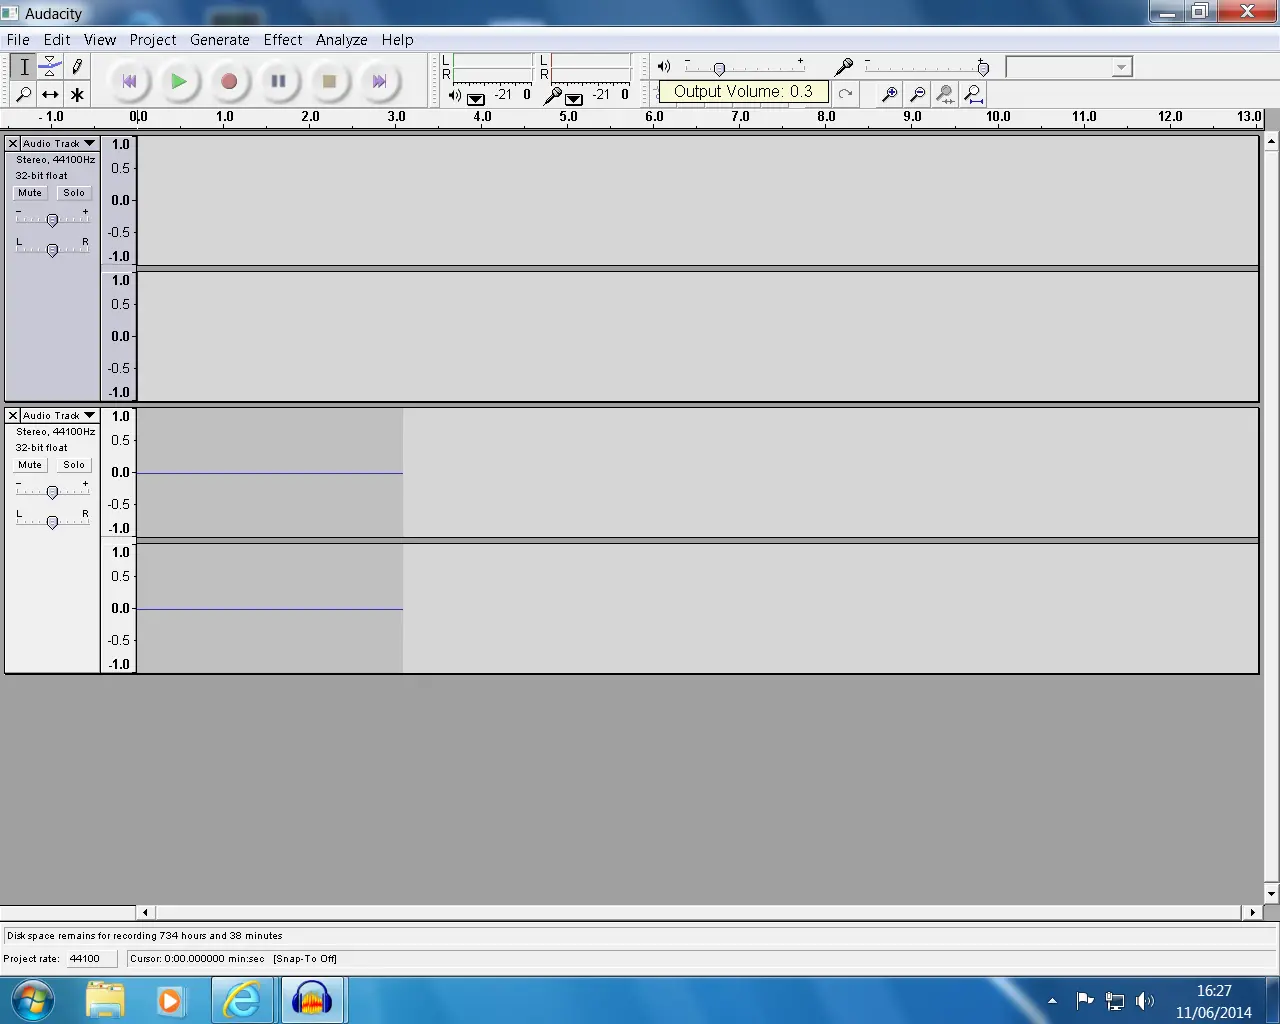Click the system tray volume icon
1280x1024 pixels.
1145,1000
